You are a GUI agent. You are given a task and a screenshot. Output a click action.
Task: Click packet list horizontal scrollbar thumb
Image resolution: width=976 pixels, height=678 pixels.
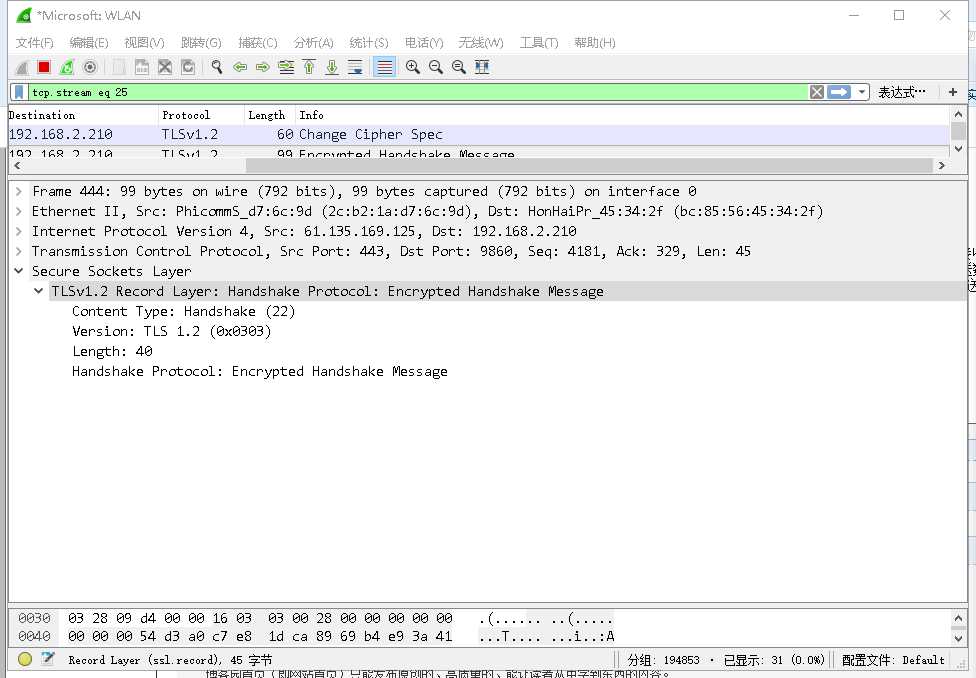tap(589, 166)
